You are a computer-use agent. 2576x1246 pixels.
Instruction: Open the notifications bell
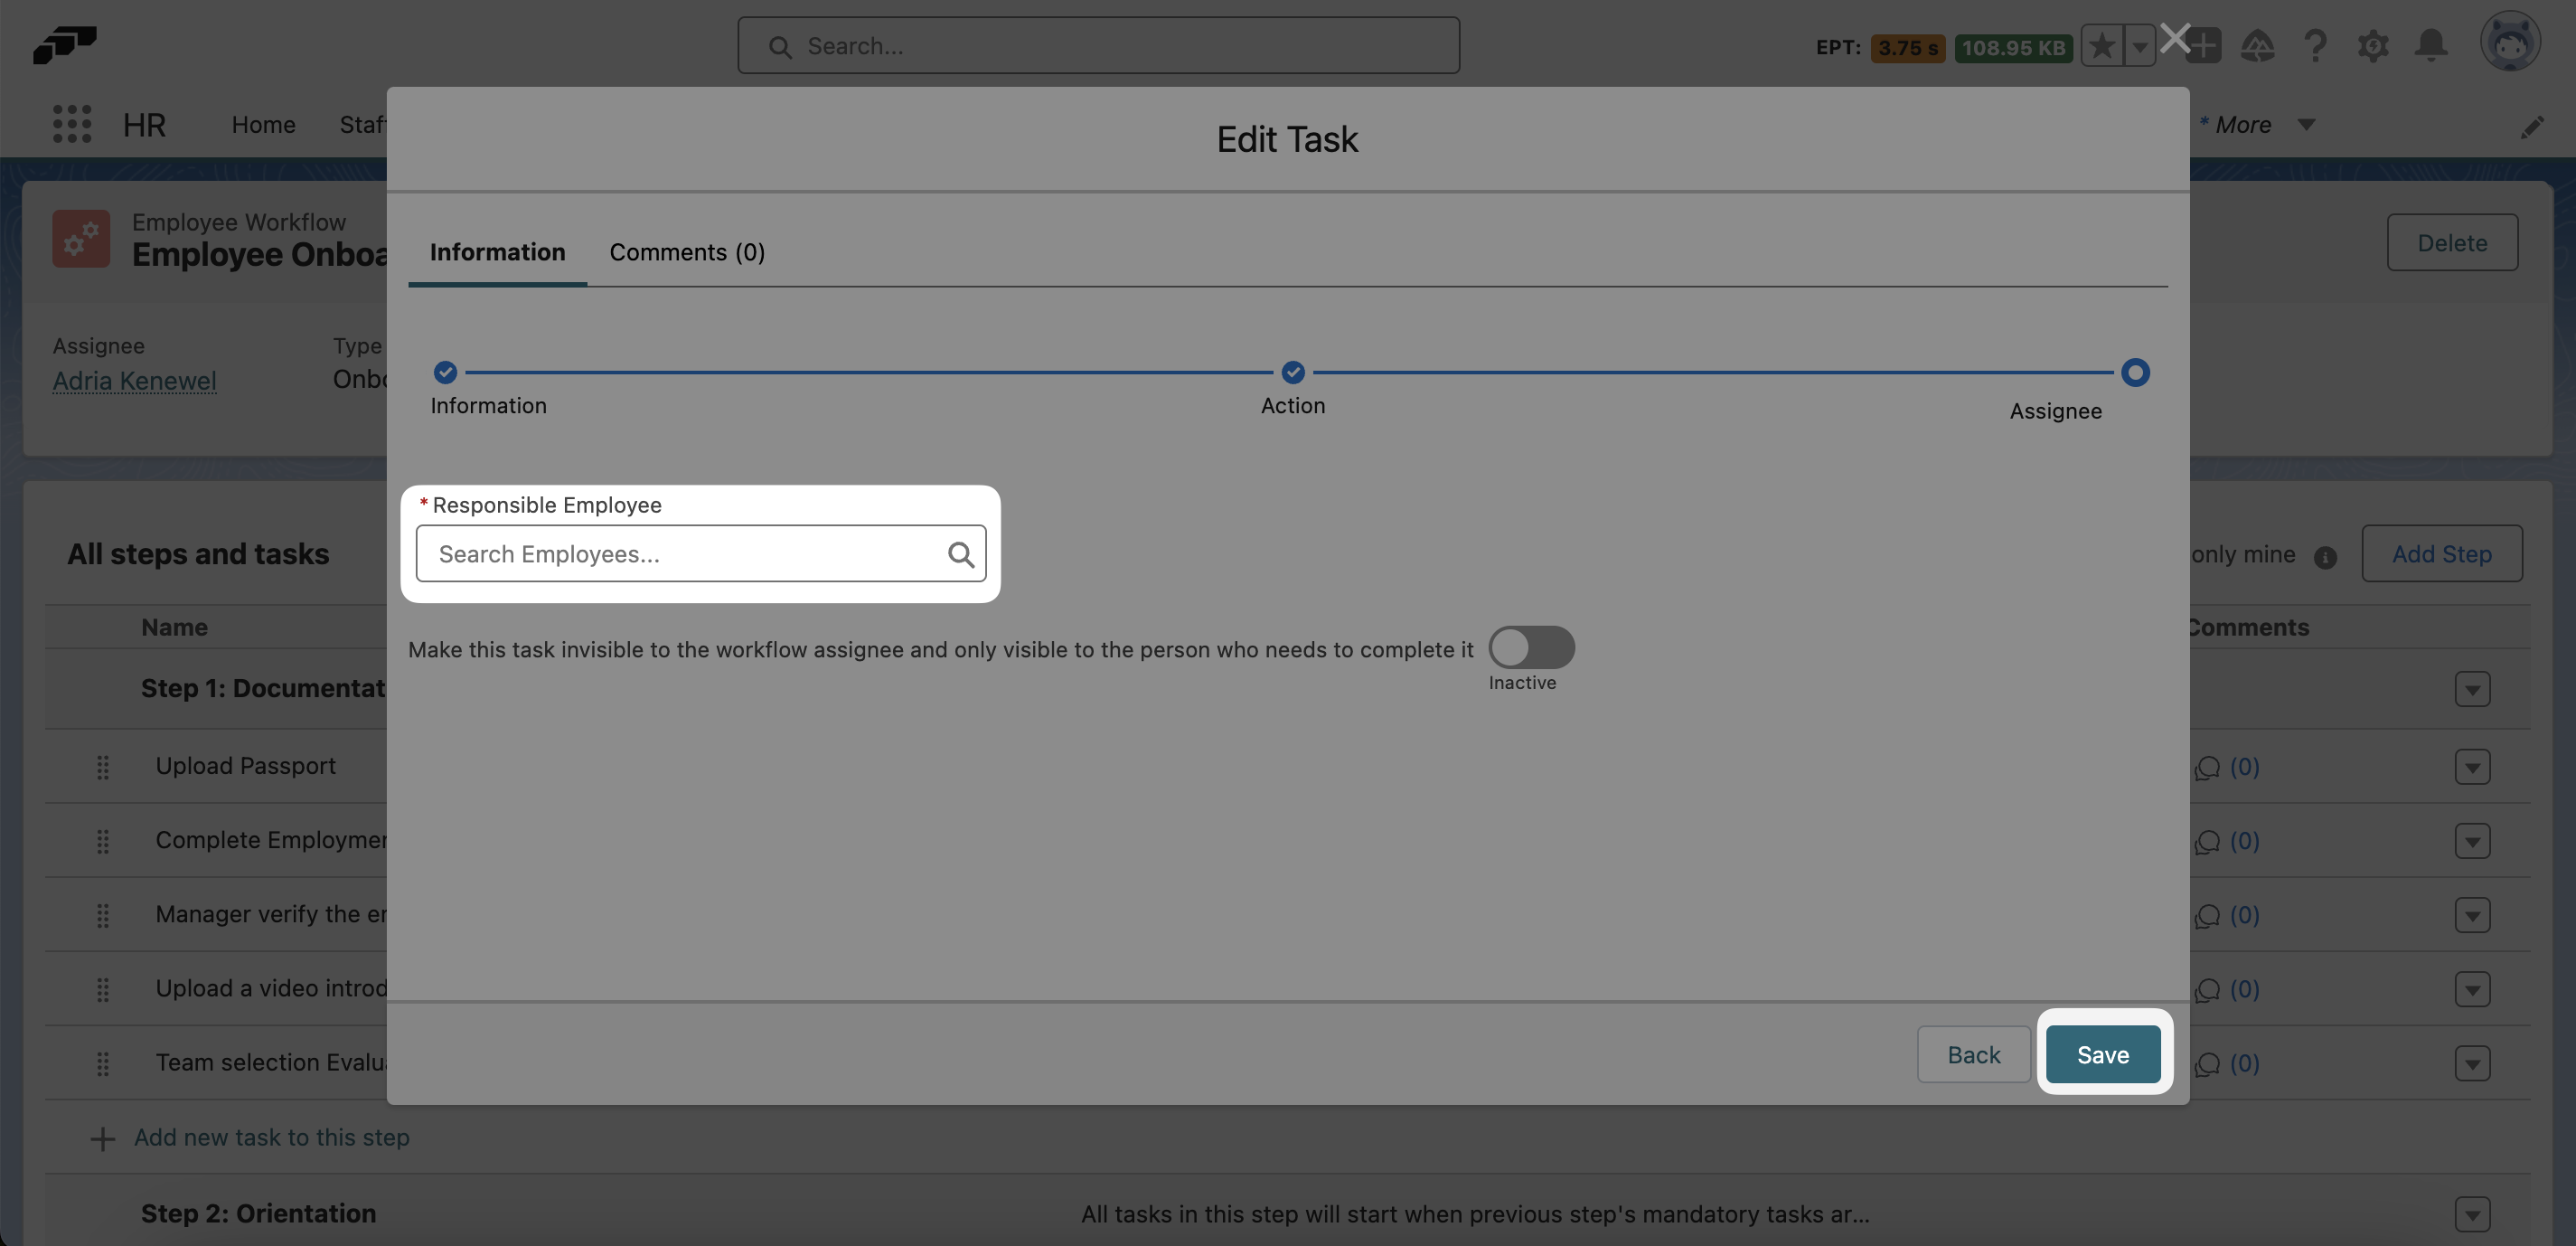(2432, 45)
